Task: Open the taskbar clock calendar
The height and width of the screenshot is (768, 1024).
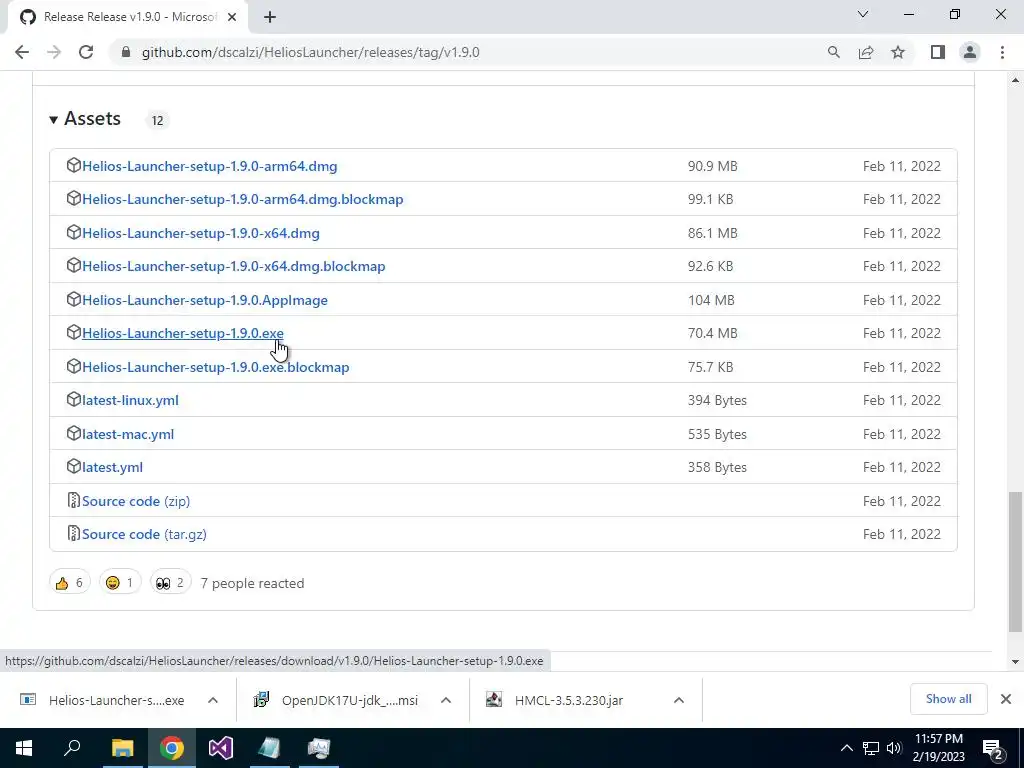Action: (x=938, y=748)
